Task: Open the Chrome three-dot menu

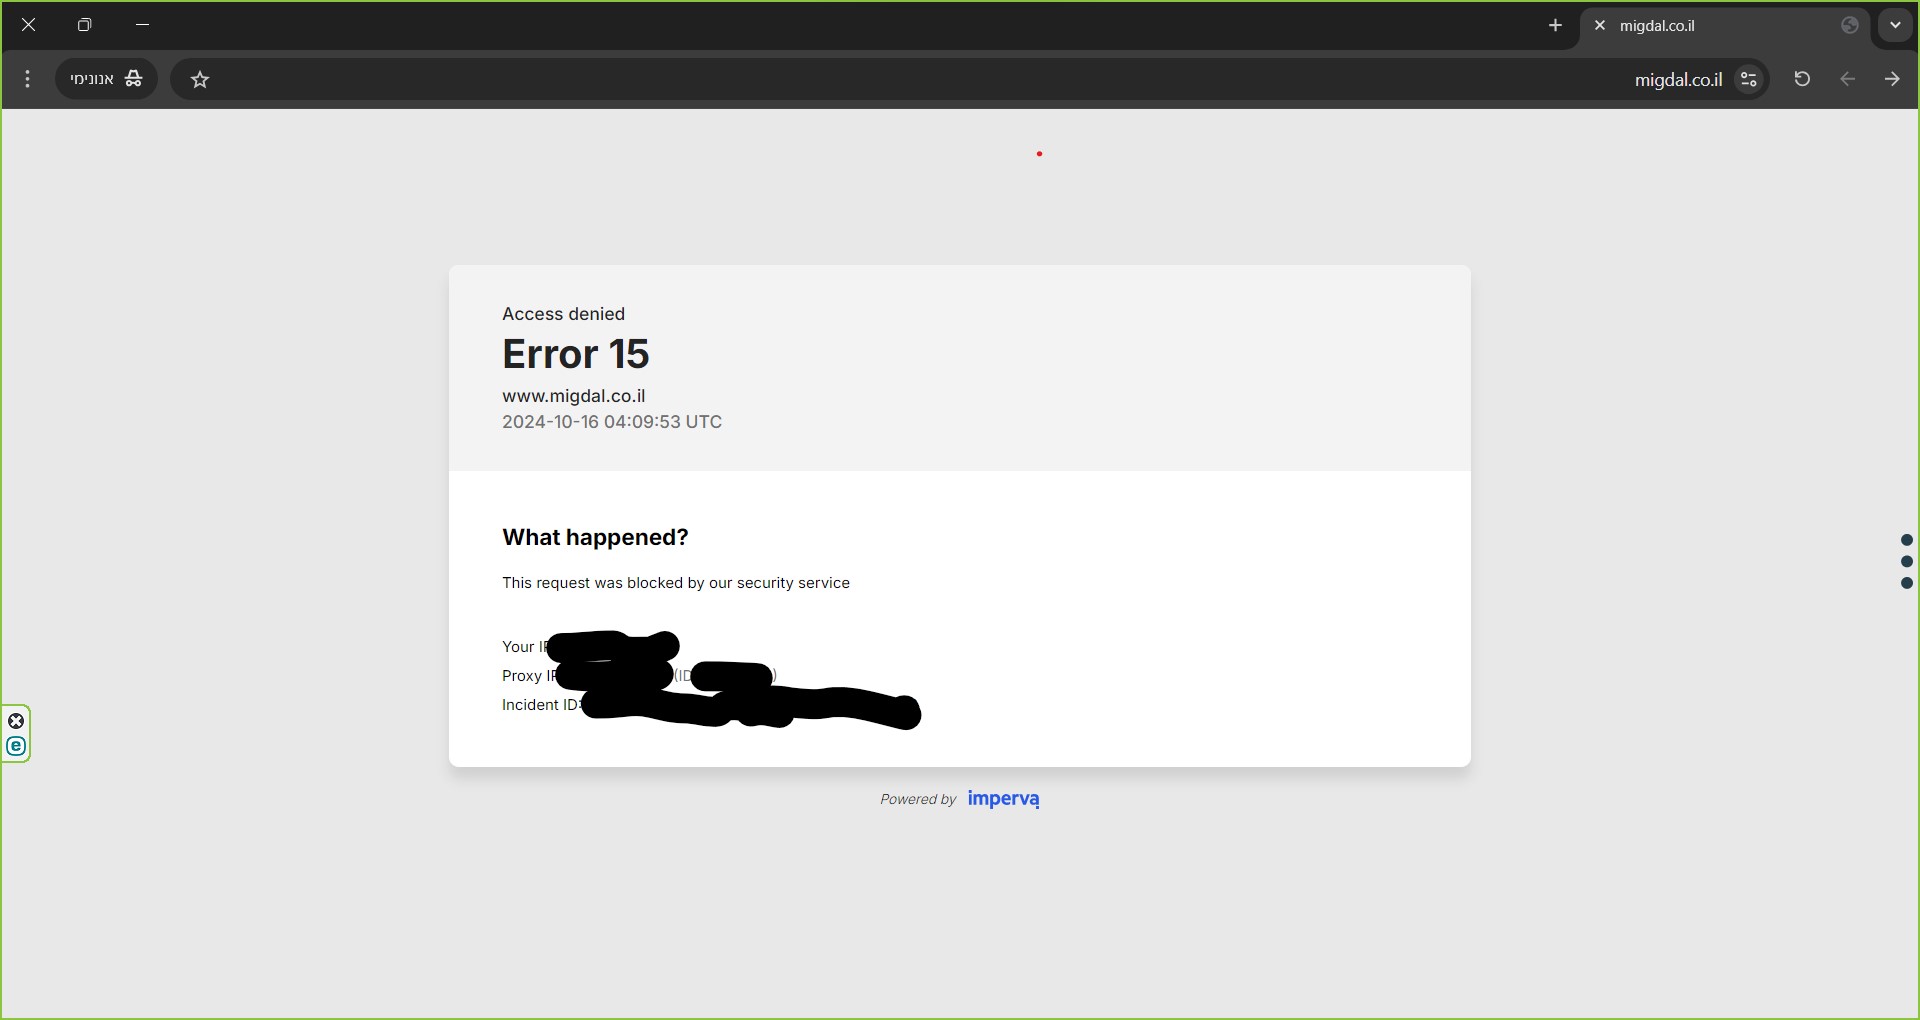Action: pos(28,79)
